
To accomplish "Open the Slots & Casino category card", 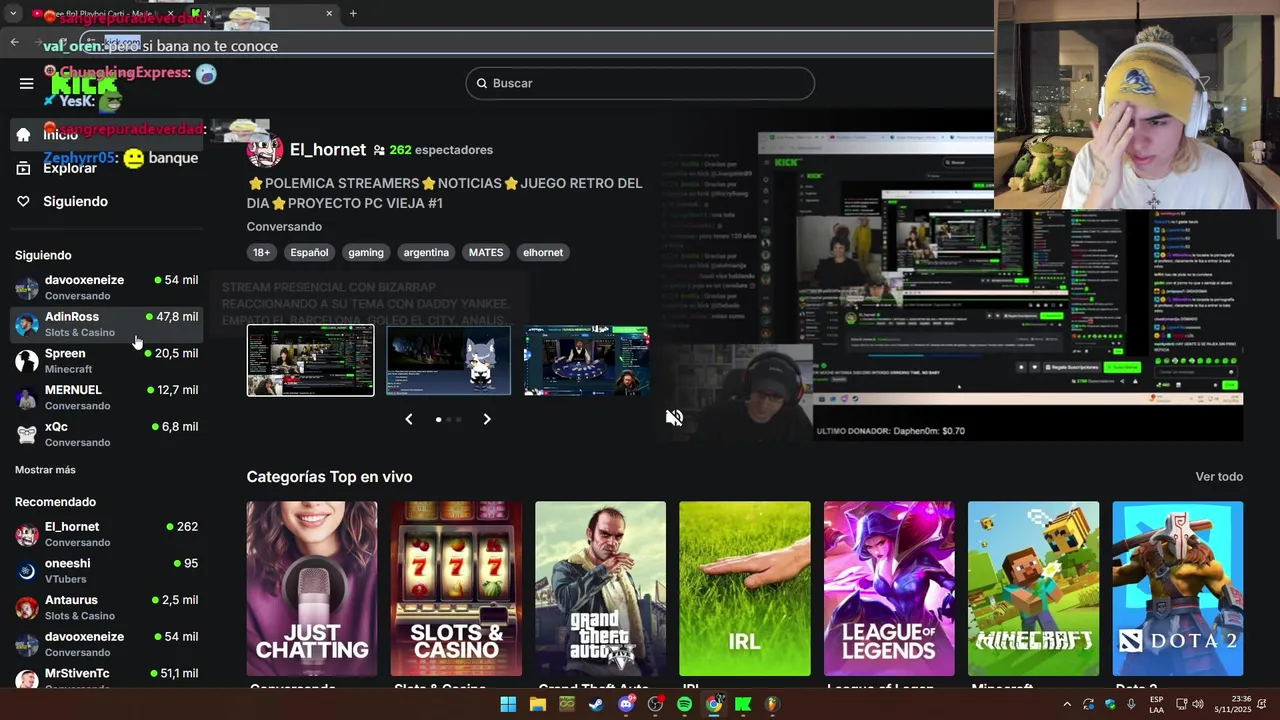I will pos(456,588).
